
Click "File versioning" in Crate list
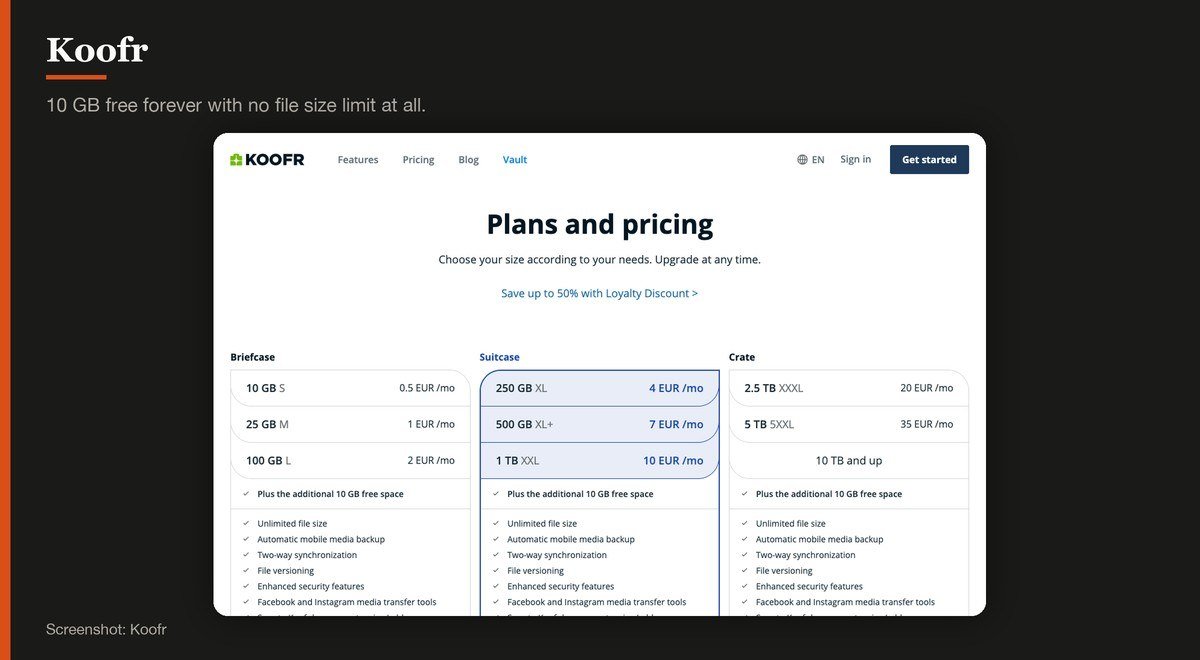(785, 571)
